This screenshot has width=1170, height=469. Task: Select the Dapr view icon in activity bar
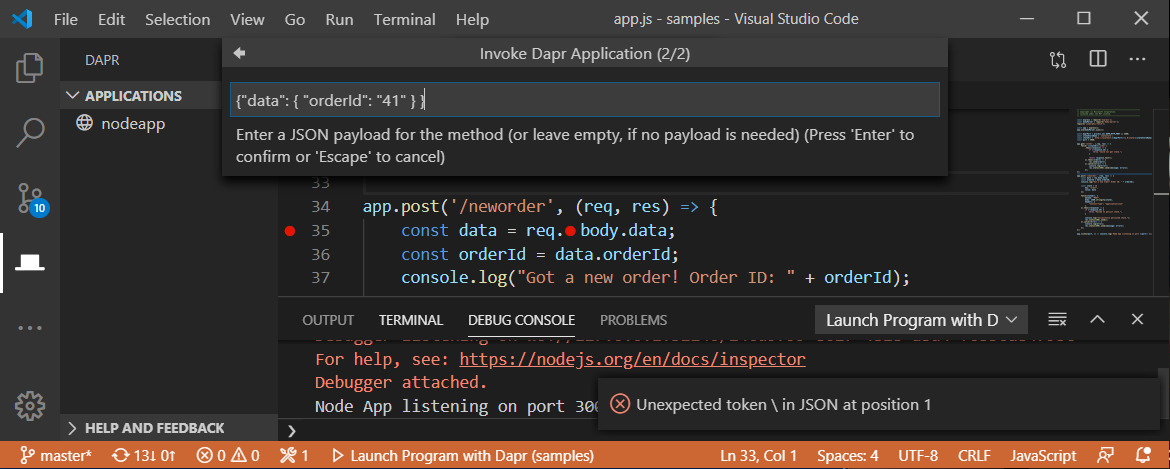click(x=30, y=262)
